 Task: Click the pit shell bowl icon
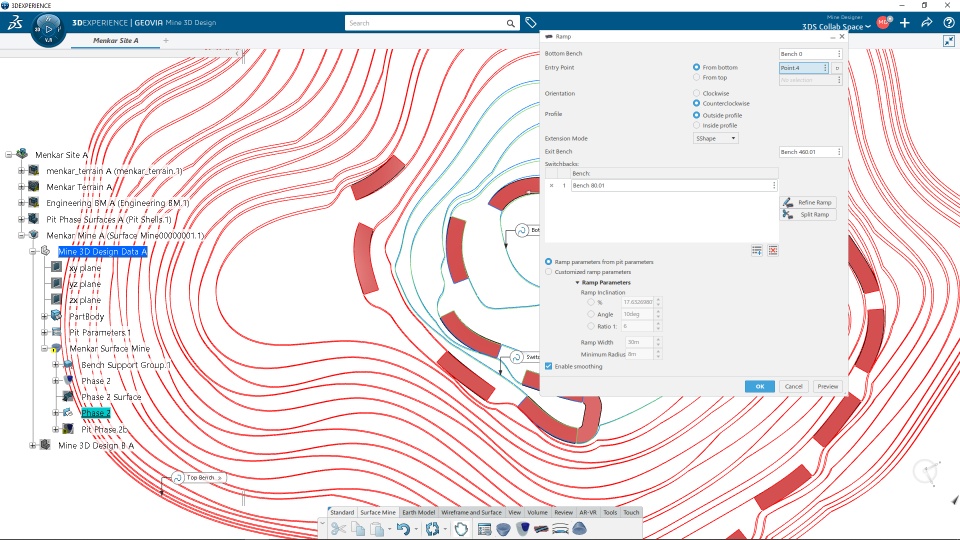503,528
